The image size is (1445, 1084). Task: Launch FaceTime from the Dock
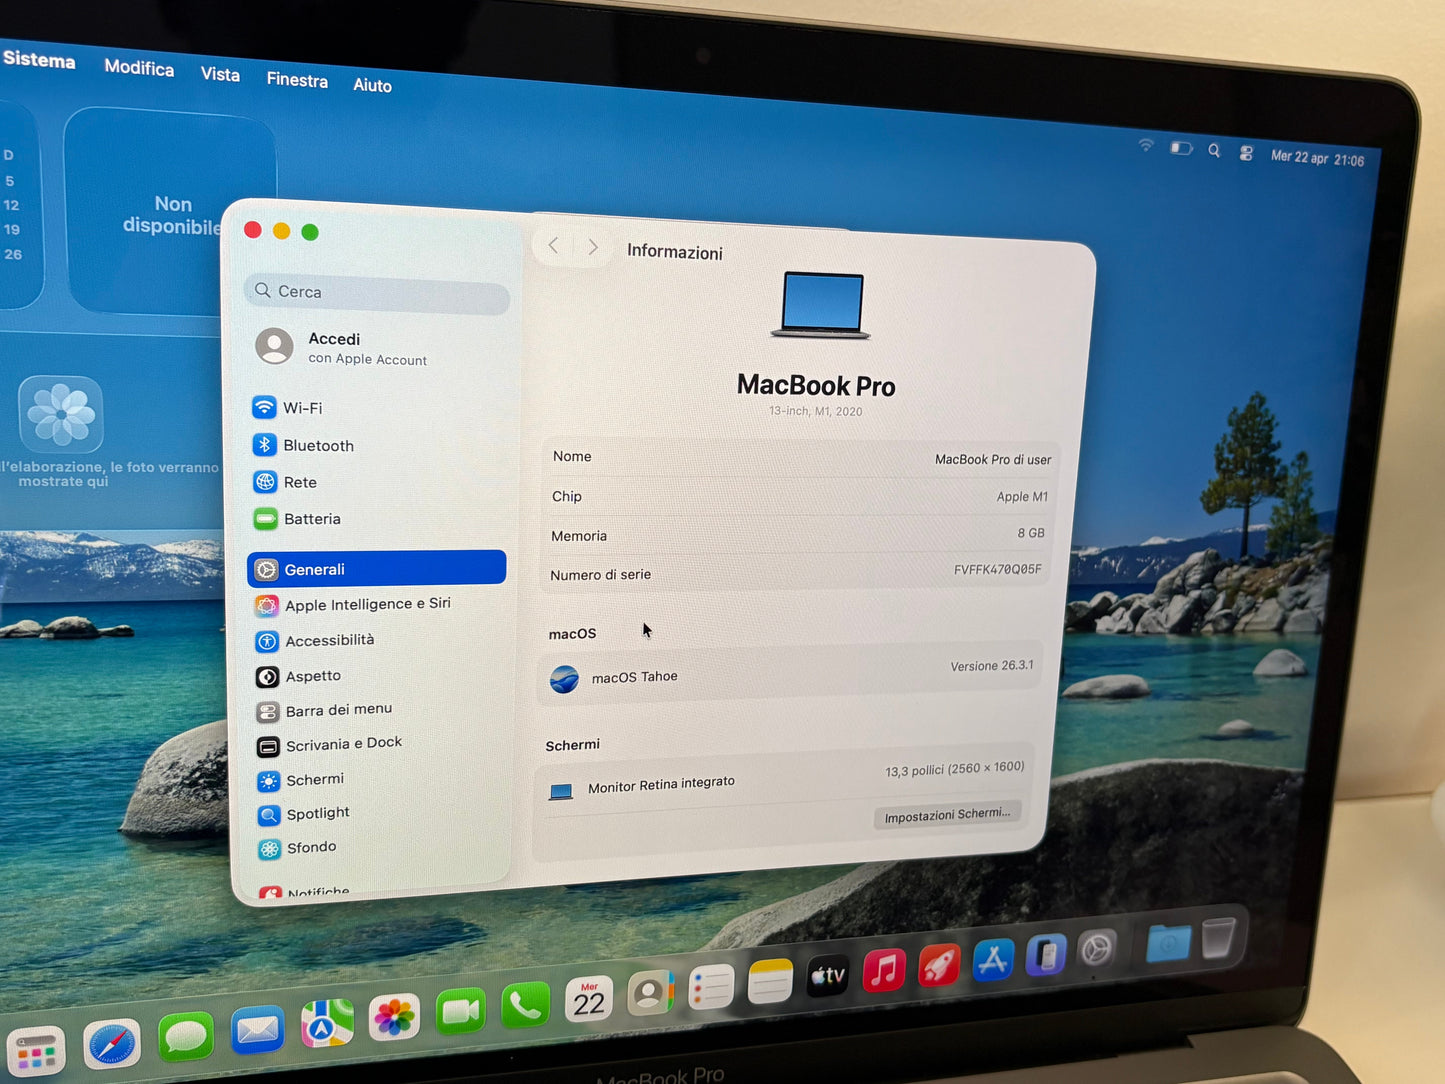point(460,1012)
